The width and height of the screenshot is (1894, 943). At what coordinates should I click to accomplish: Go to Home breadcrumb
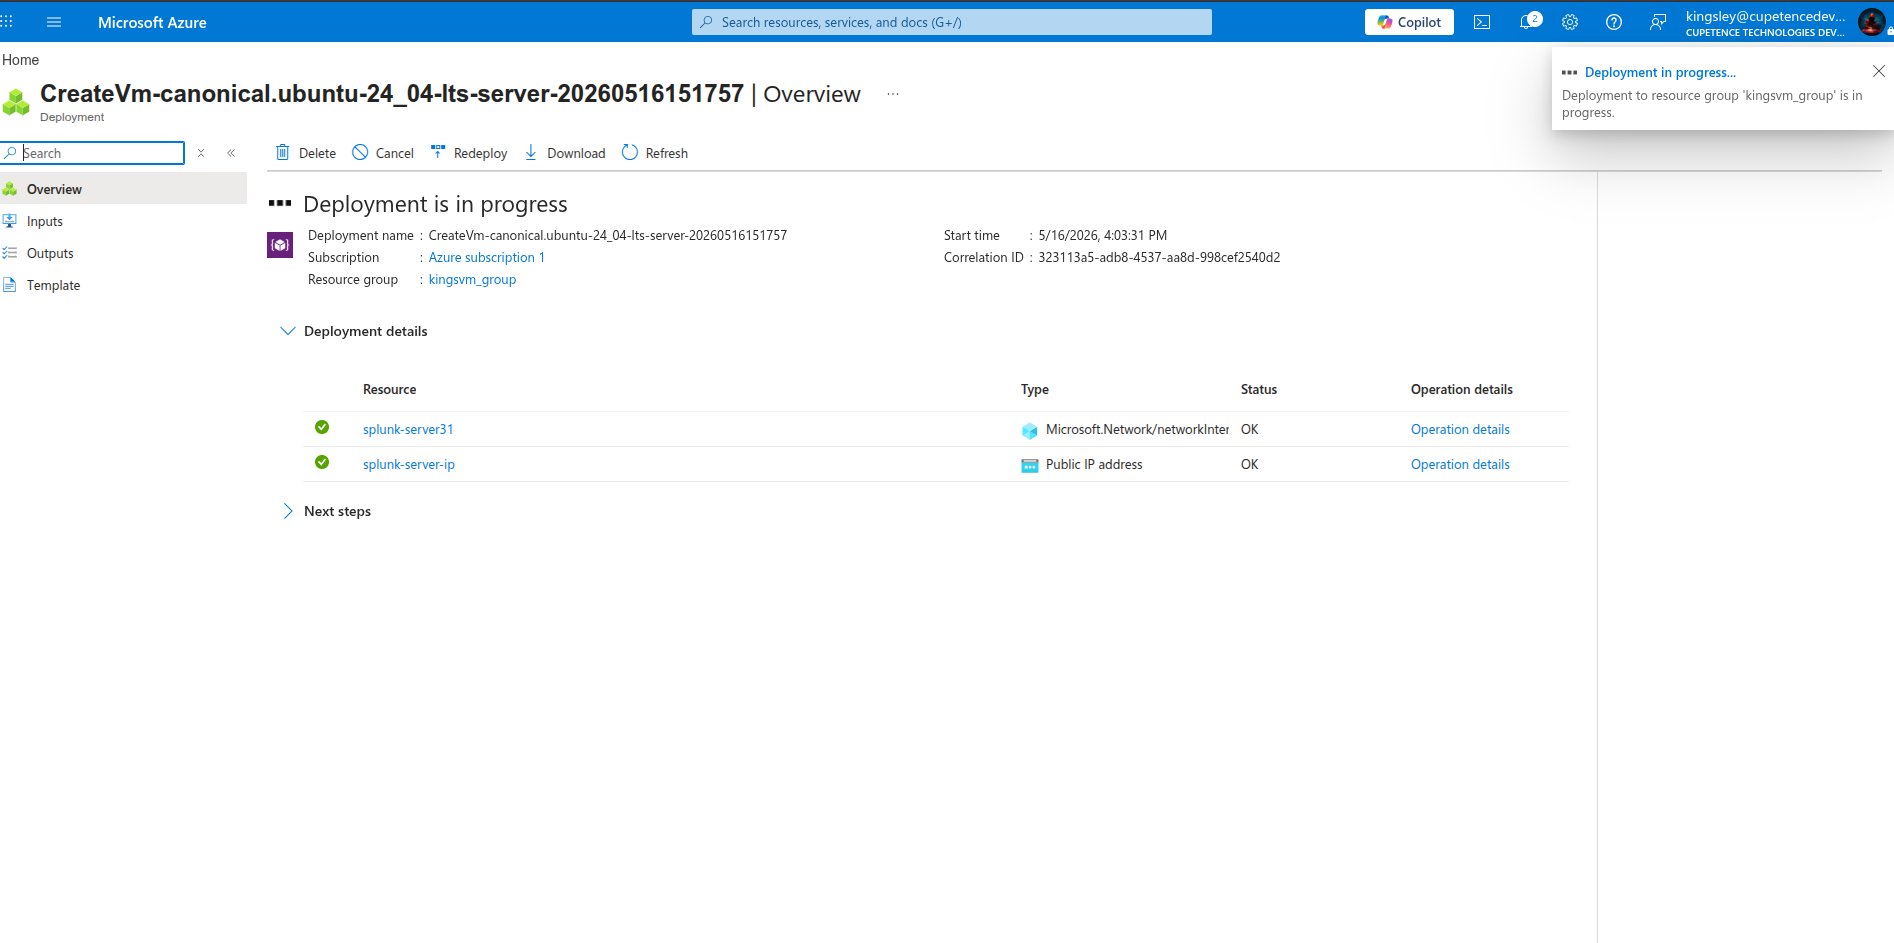(x=20, y=60)
